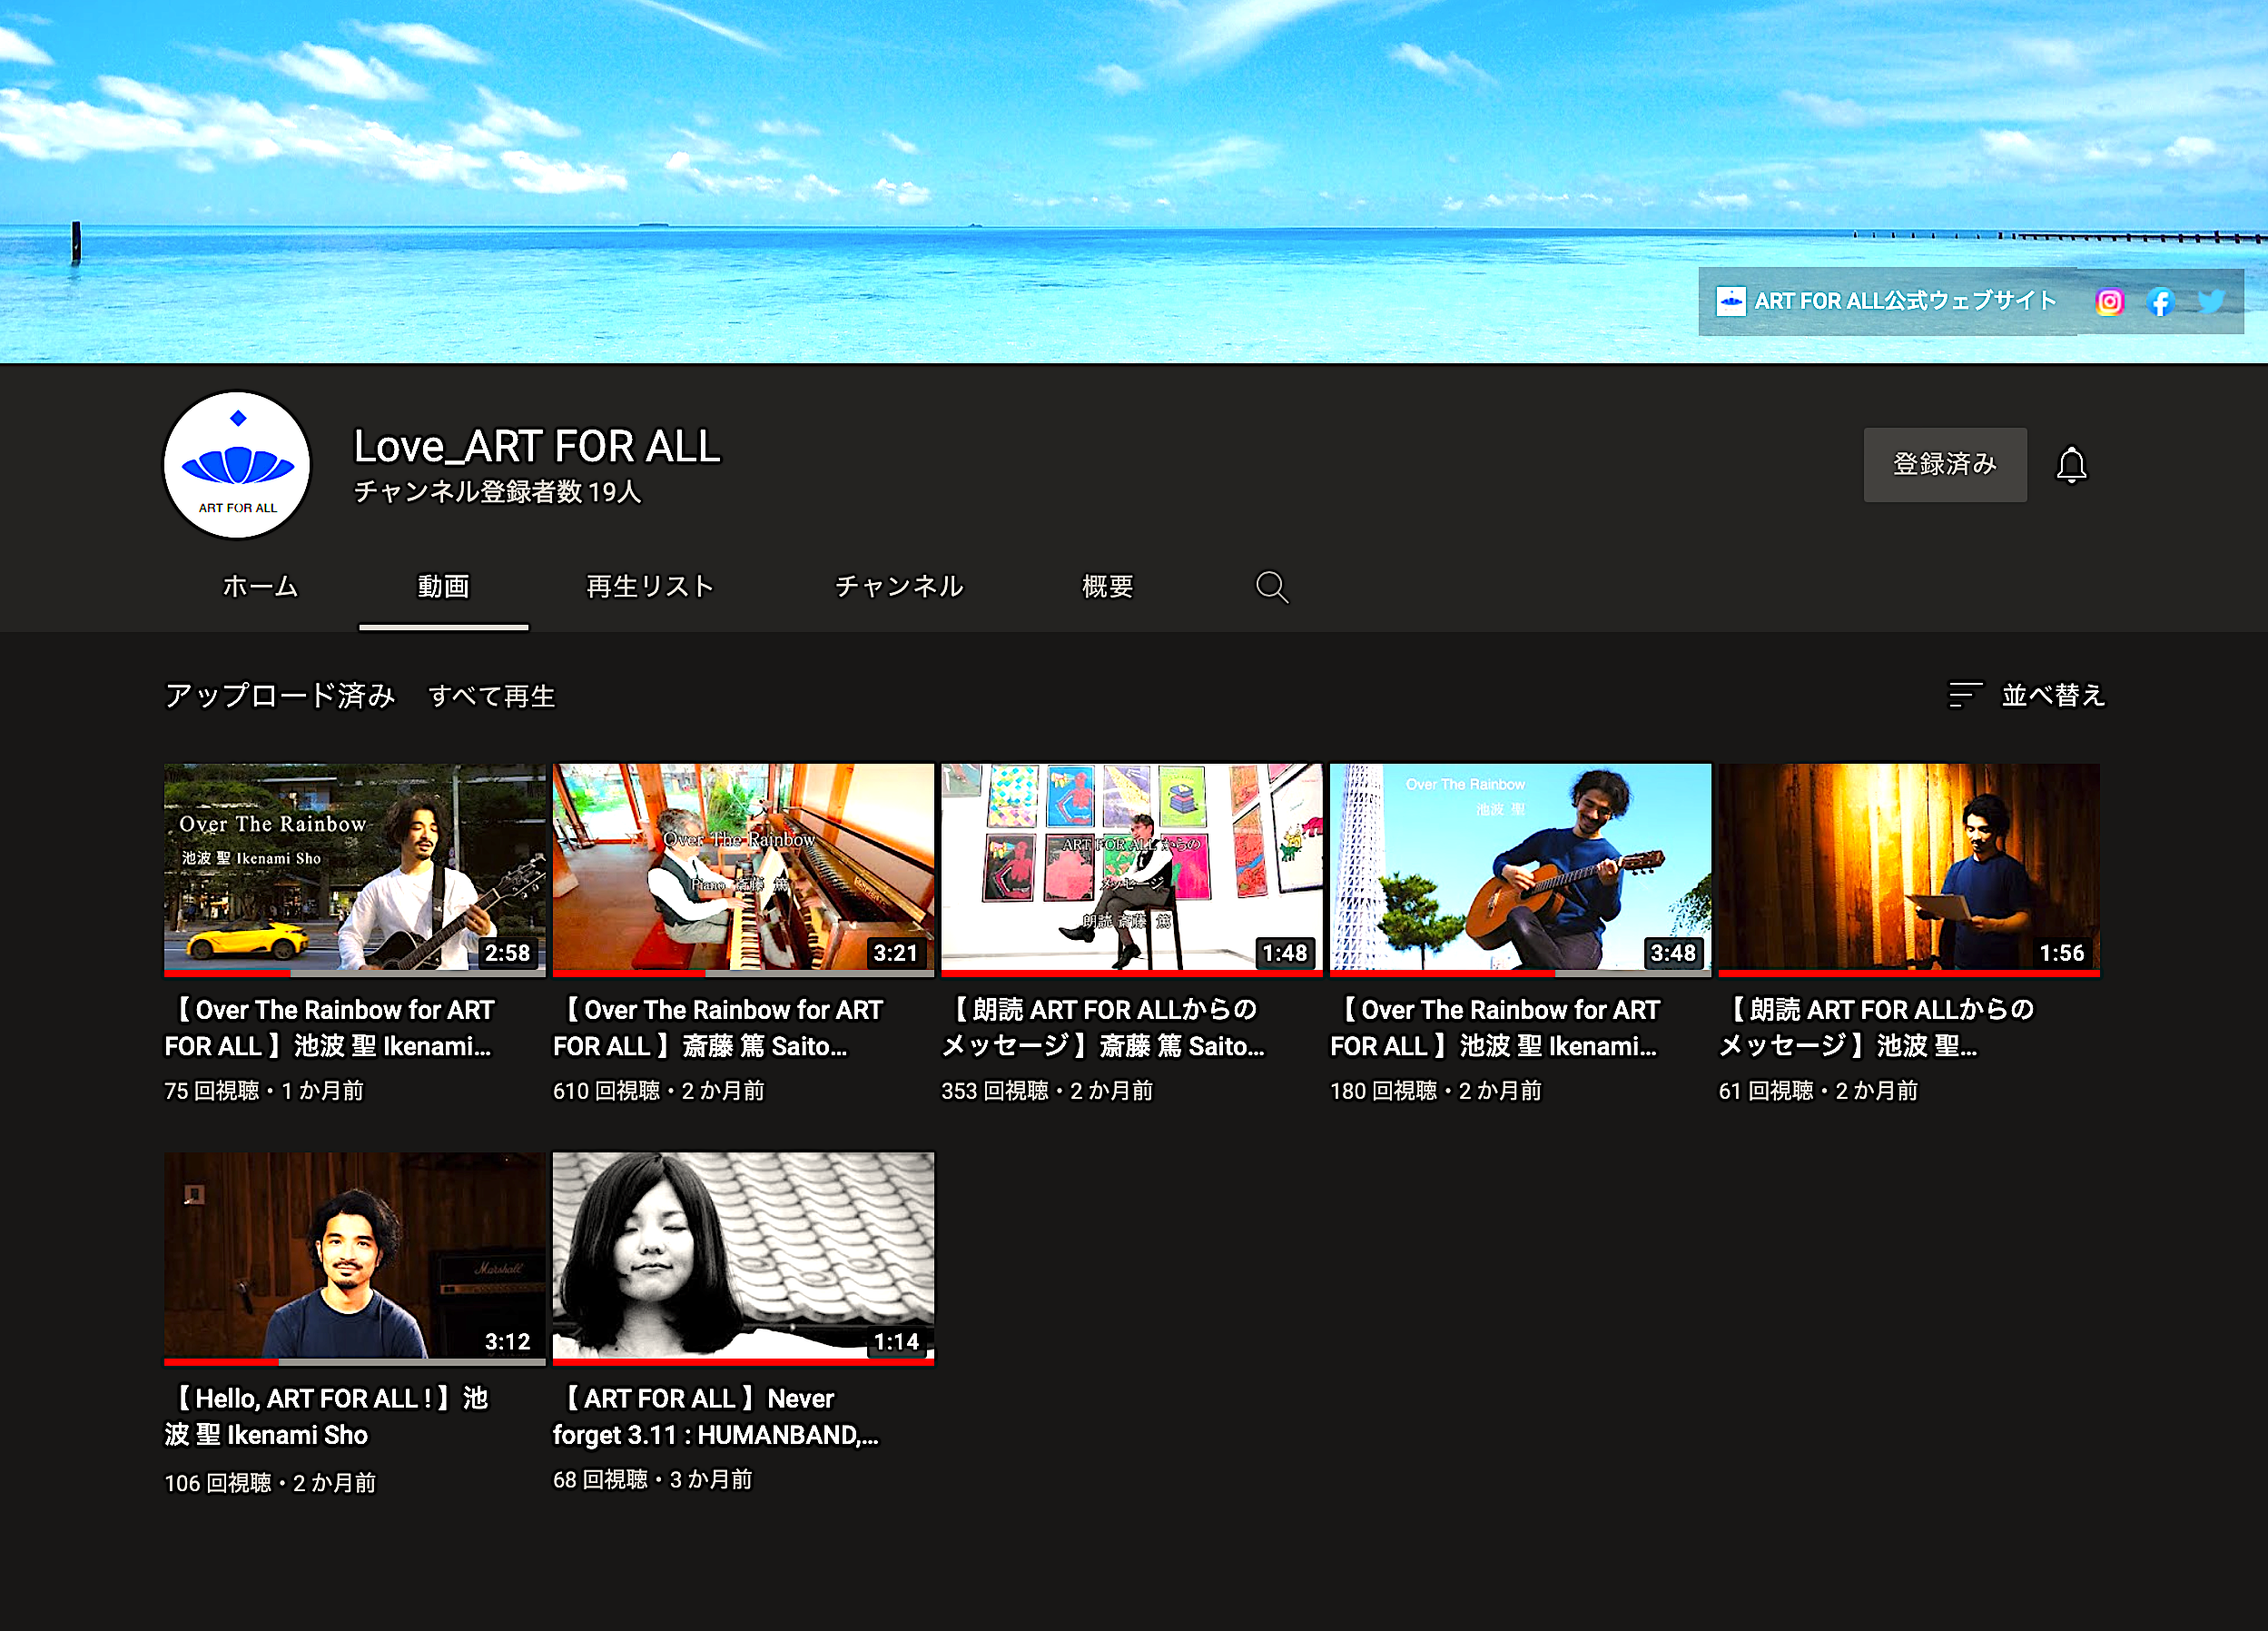Viewport: 2268px width, 1631px height.
Task: Click the アップロード済み heading
Action: pyautogui.click(x=280, y=696)
